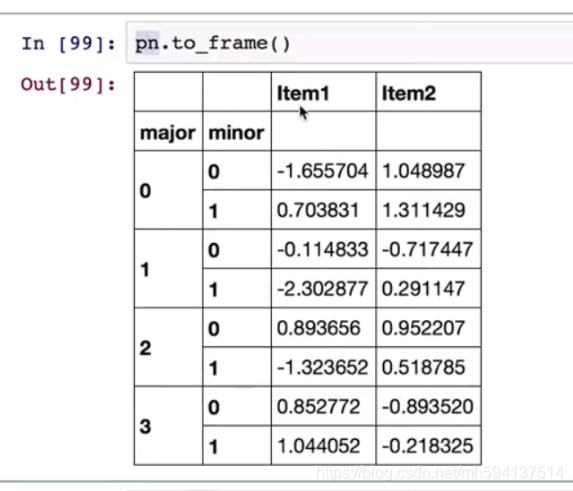Click major index label 2

[x=145, y=348]
